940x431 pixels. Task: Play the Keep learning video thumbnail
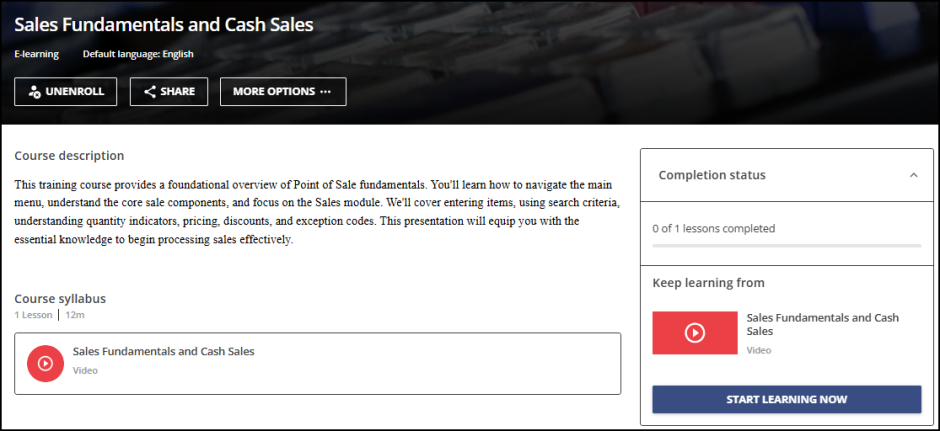point(694,333)
